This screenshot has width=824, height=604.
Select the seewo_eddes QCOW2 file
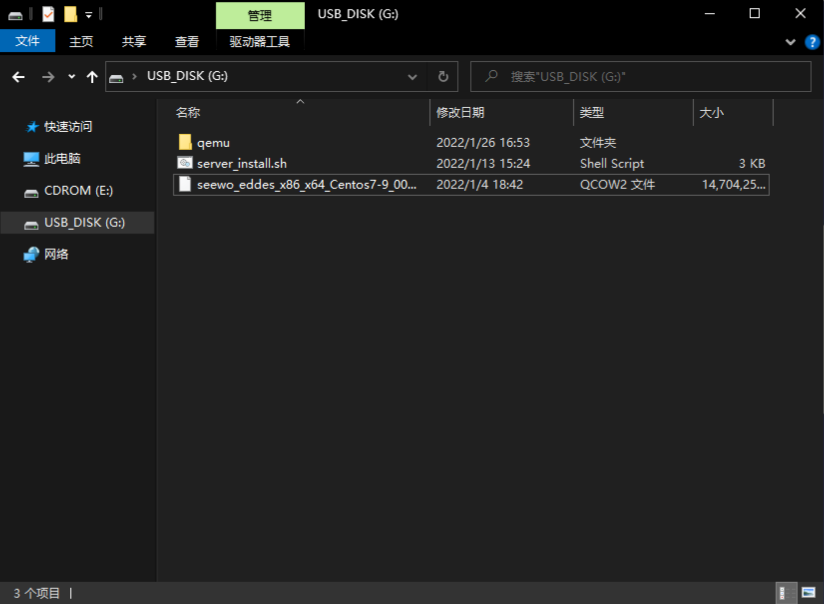pos(306,185)
